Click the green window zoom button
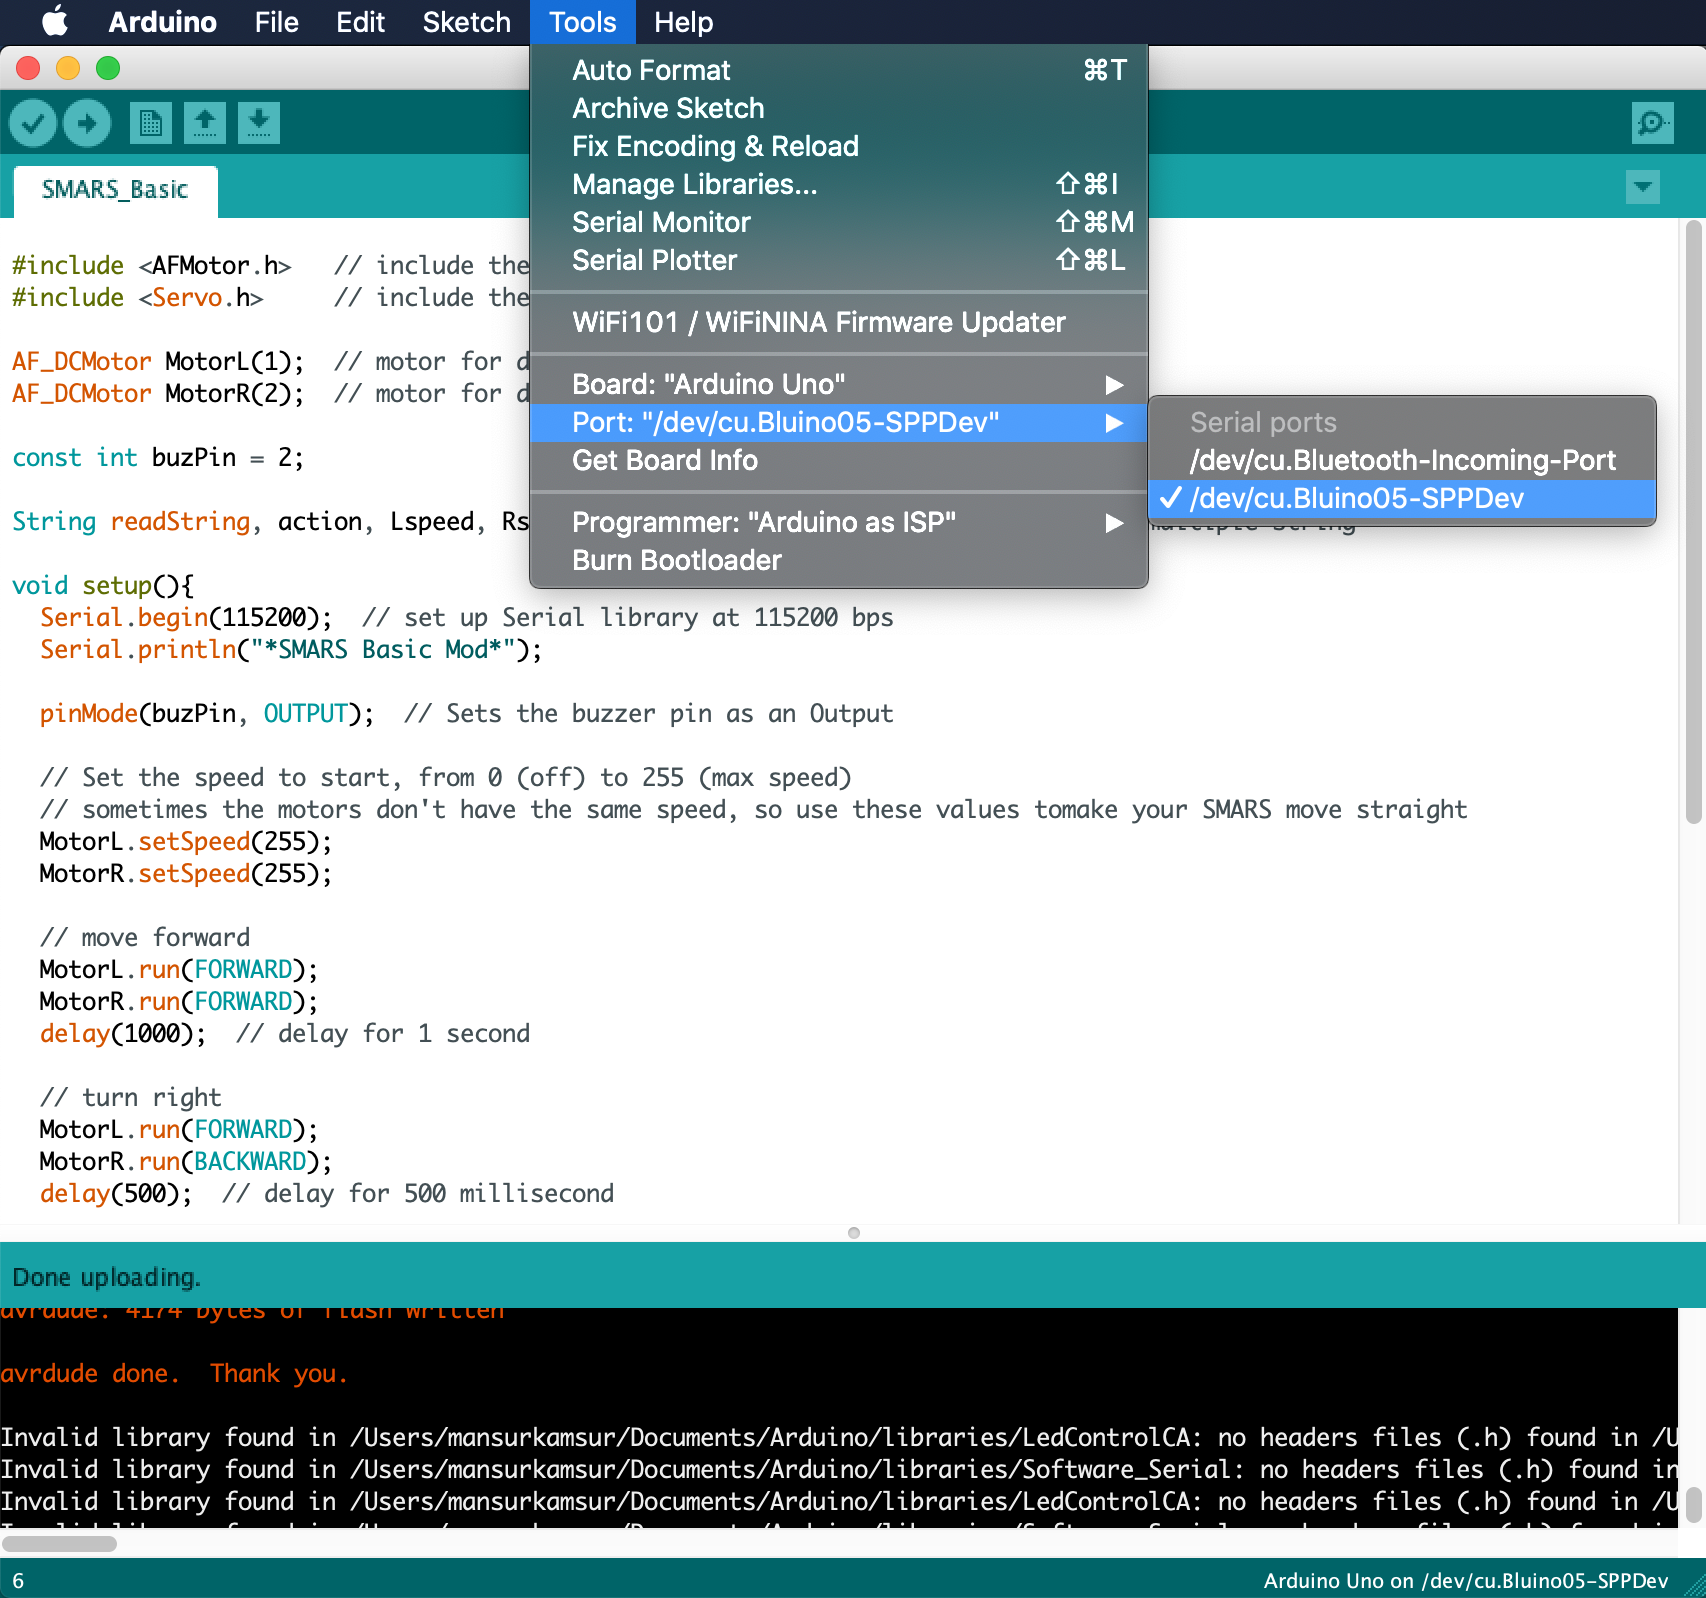1706x1598 pixels. (x=108, y=68)
